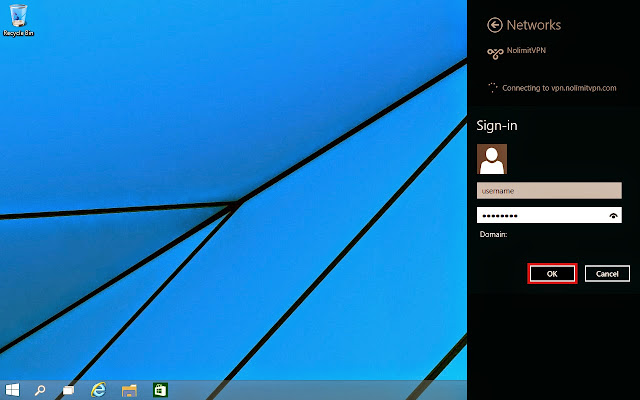Click the password input field

(x=549, y=215)
